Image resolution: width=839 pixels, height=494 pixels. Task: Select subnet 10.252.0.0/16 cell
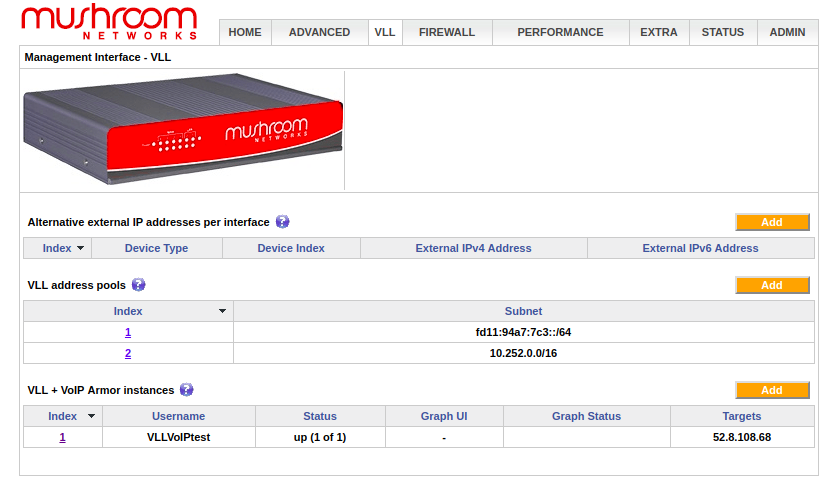[x=523, y=353]
